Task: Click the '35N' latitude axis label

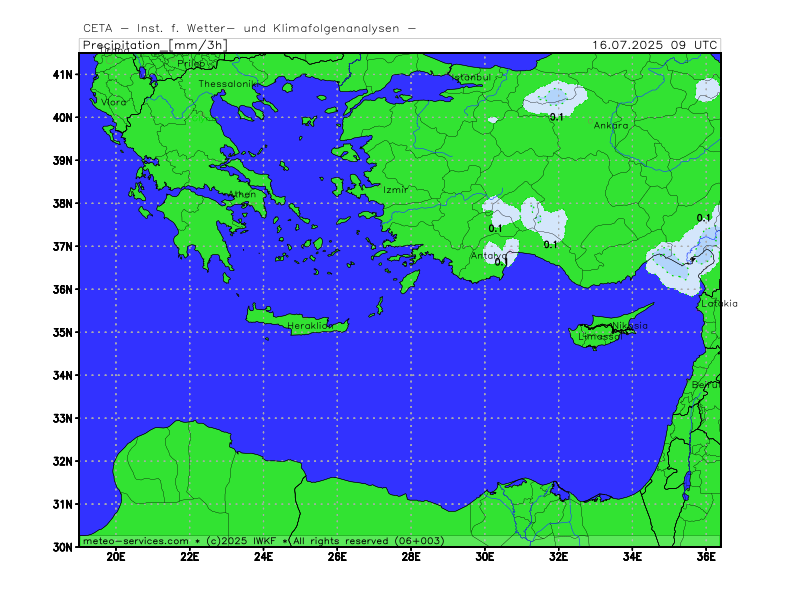Action: [62, 332]
